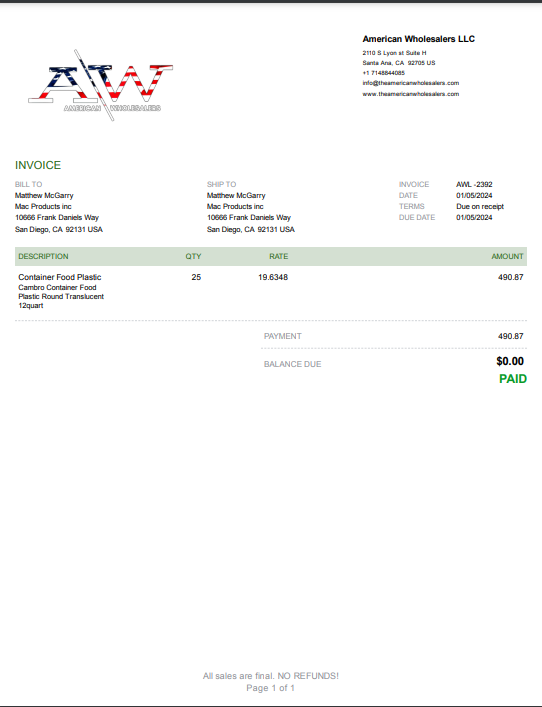The width and height of the screenshot is (542, 707).
Task: Select the 12quart detail text
Action: [31, 305]
